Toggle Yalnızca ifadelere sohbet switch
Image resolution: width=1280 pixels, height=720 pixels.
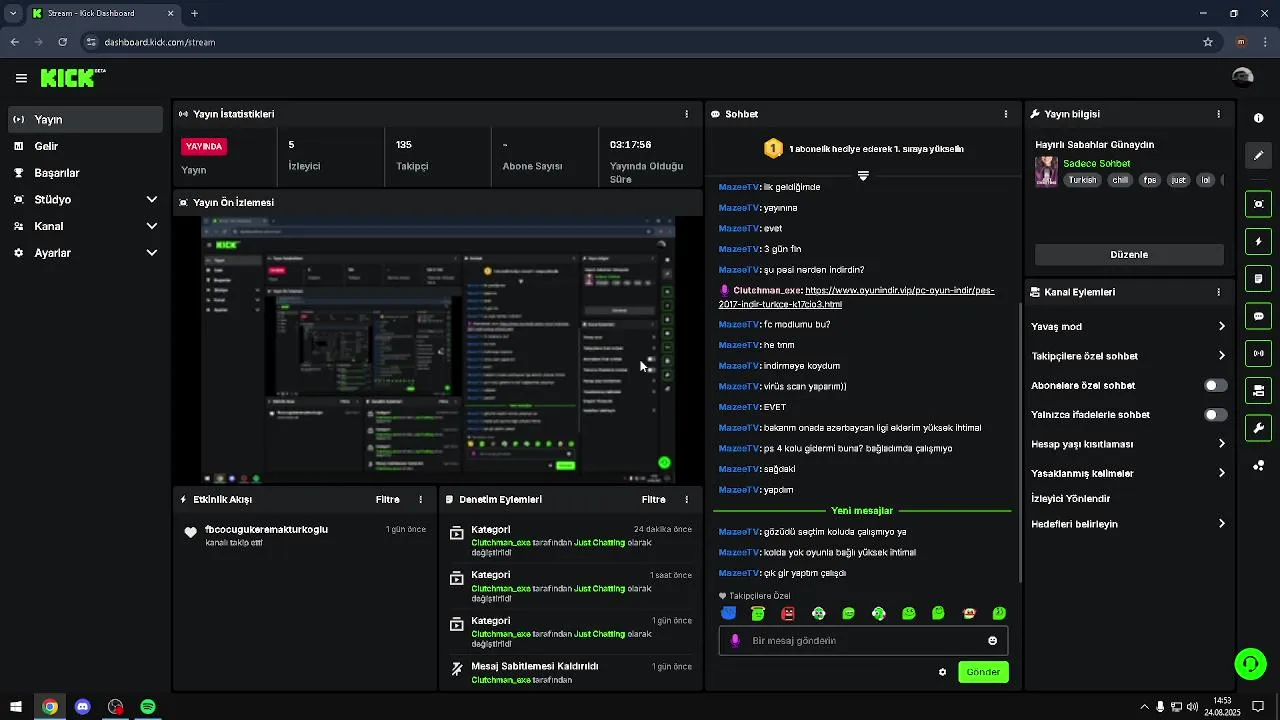1215,414
